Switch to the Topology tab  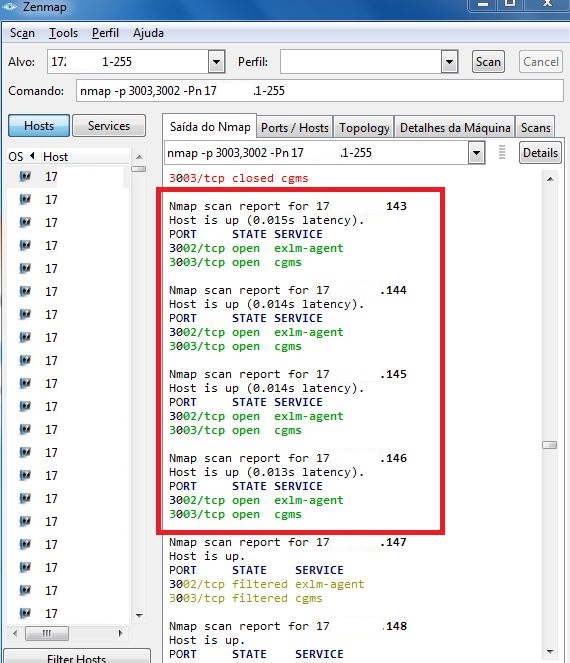(364, 128)
